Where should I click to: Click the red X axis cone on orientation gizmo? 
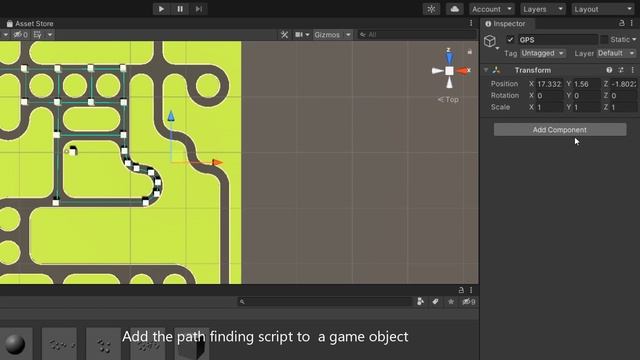462,71
